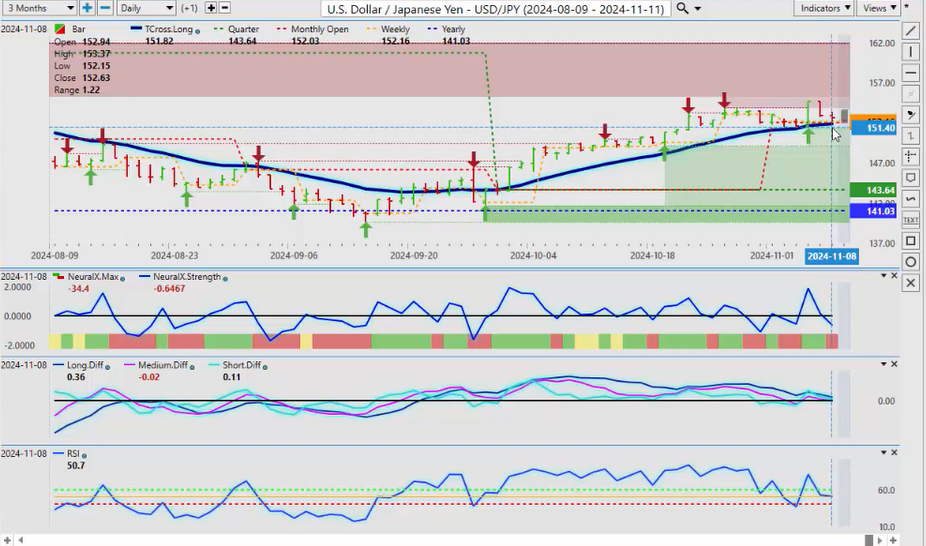Viewport: 926px width, 546px height.
Task: Click the blue minus zoom-out button
Action: (105, 8)
